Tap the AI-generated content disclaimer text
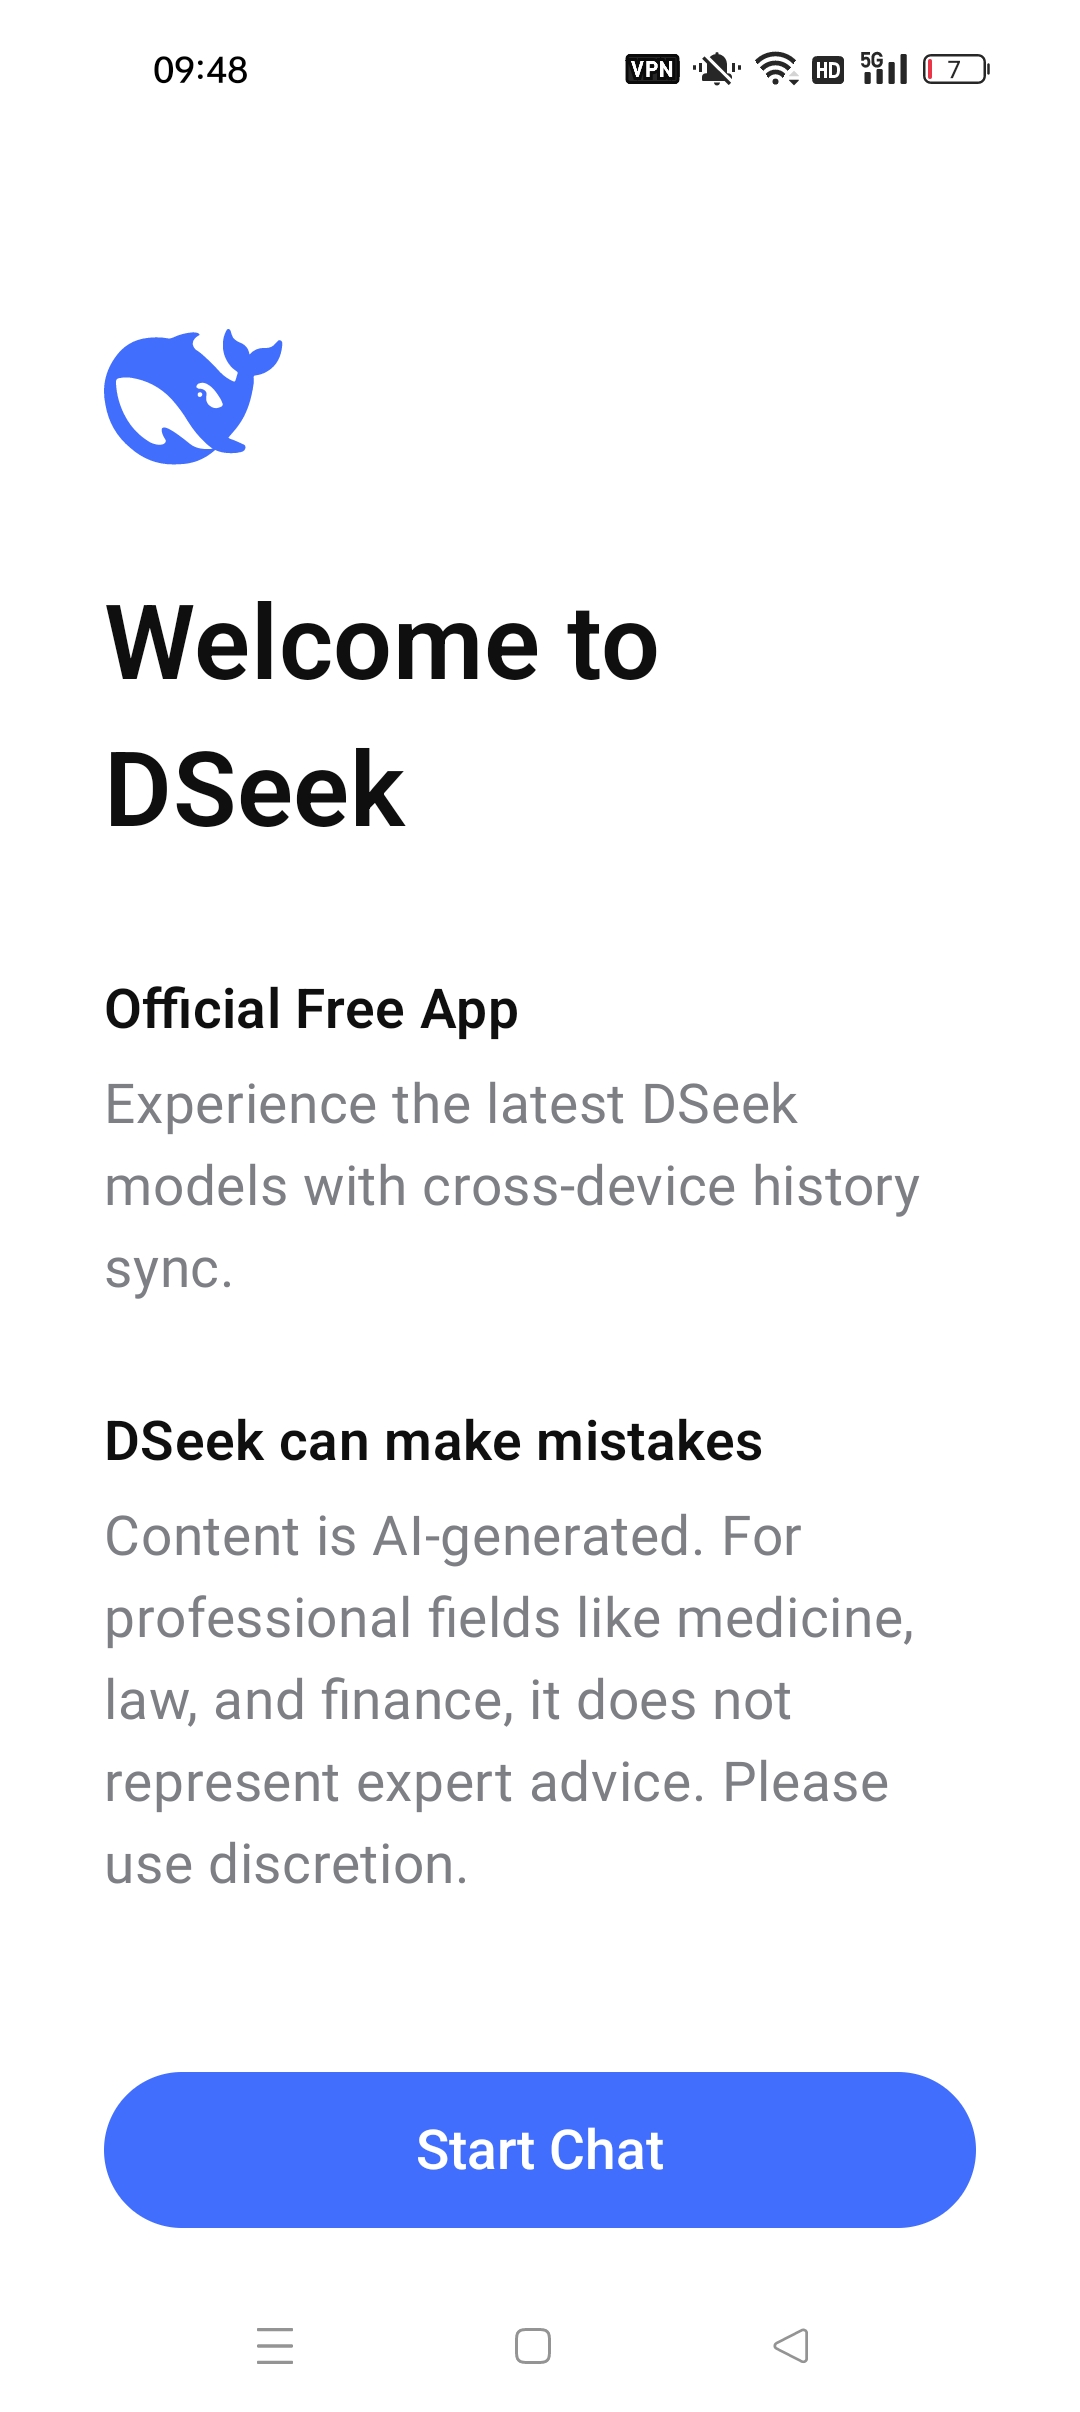Screen dimensions: 1080x2412 510,1700
